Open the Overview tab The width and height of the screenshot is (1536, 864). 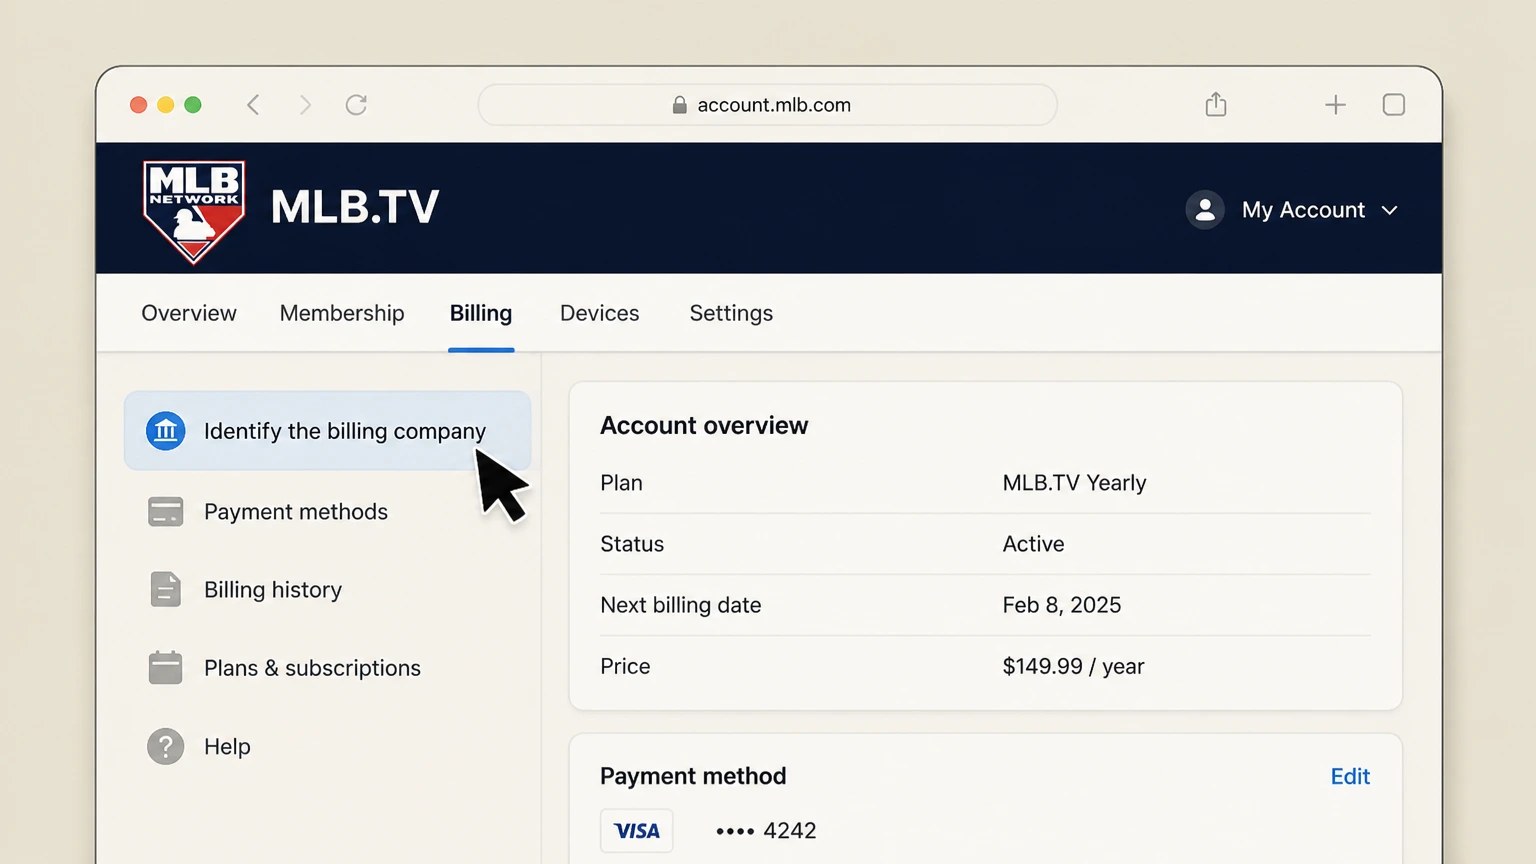click(189, 313)
